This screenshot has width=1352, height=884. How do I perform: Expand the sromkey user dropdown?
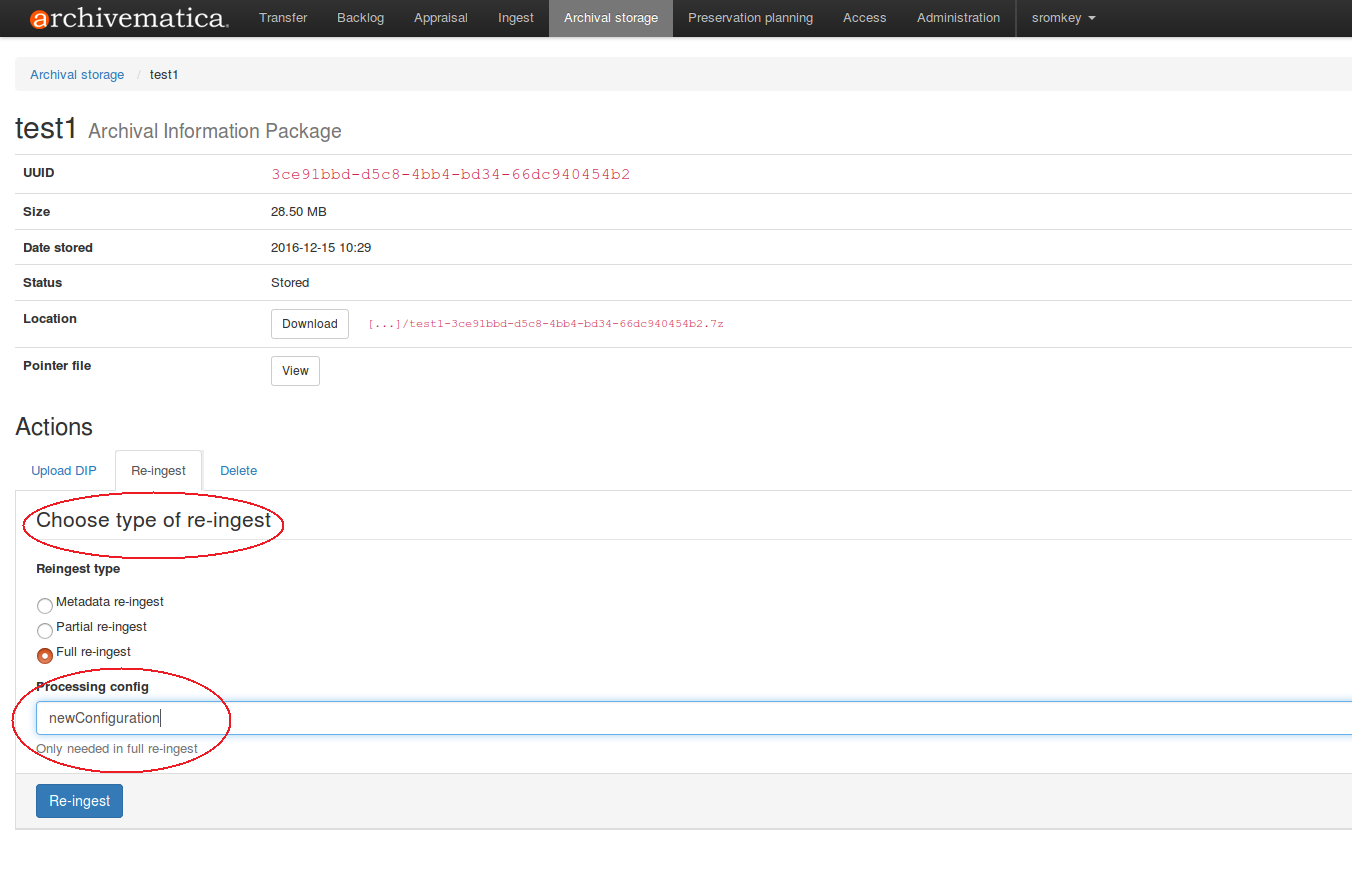pos(1063,18)
